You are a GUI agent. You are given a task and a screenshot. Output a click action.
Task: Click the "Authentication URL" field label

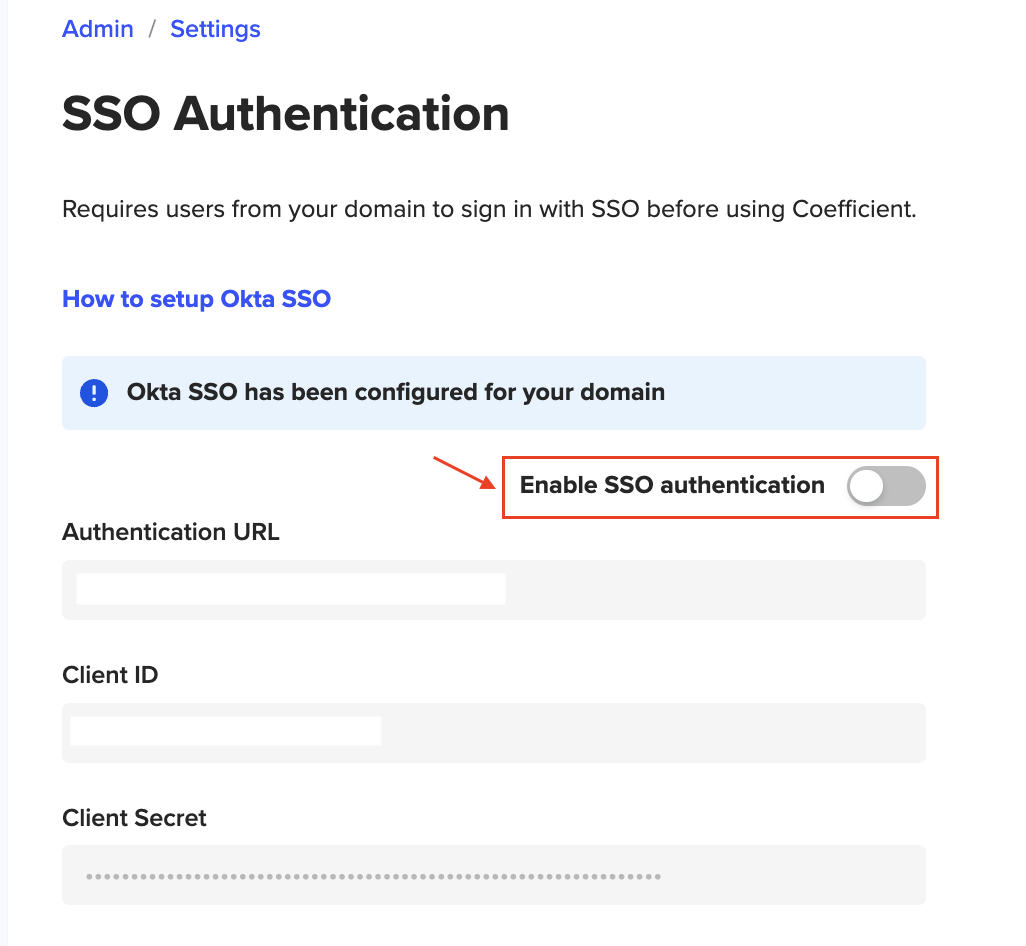tap(171, 532)
